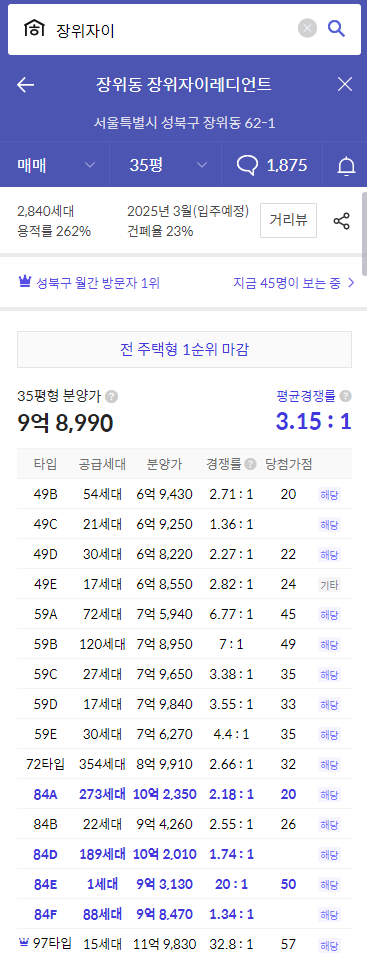The width and height of the screenshot is (367, 956).
Task: Click the address 서울특별시 성북구 장위동 62-1
Action: coord(185,123)
